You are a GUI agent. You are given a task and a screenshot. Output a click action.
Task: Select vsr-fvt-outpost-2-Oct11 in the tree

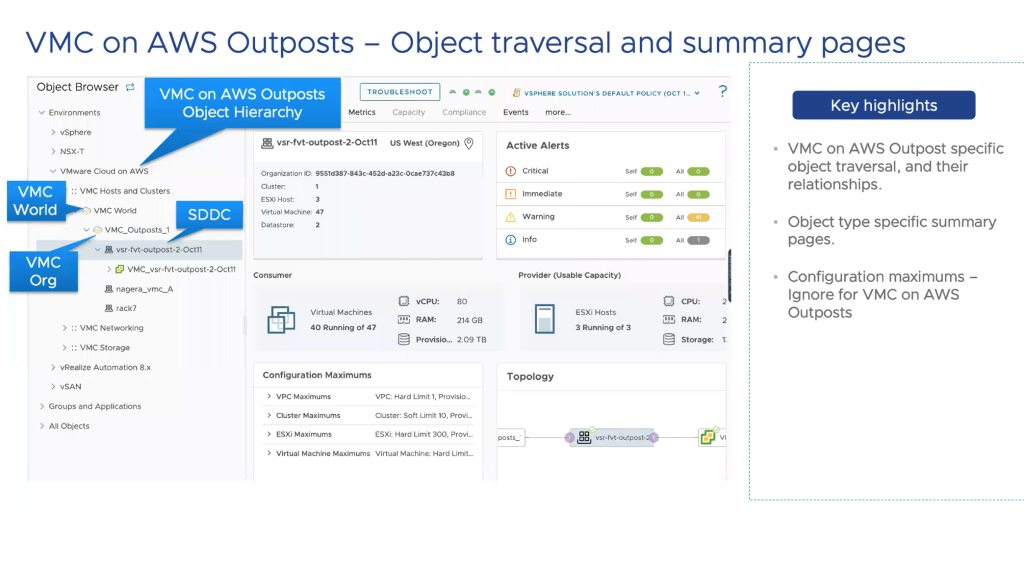tap(159, 250)
